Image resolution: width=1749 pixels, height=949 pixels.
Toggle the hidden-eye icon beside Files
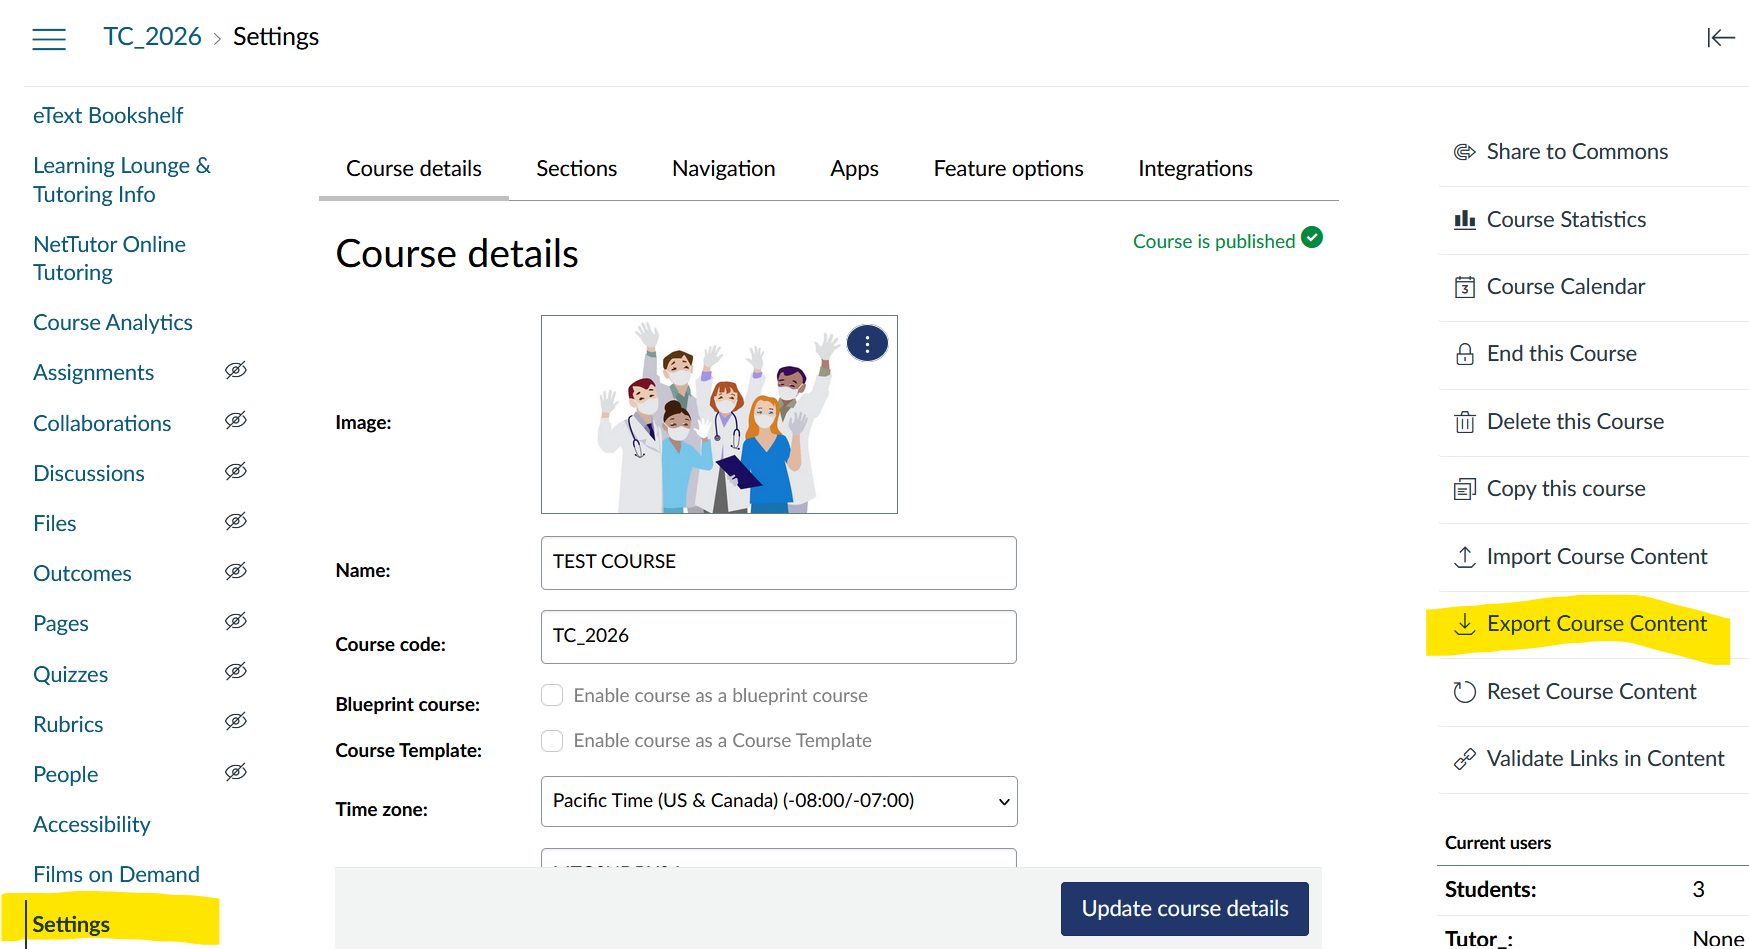coord(236,521)
